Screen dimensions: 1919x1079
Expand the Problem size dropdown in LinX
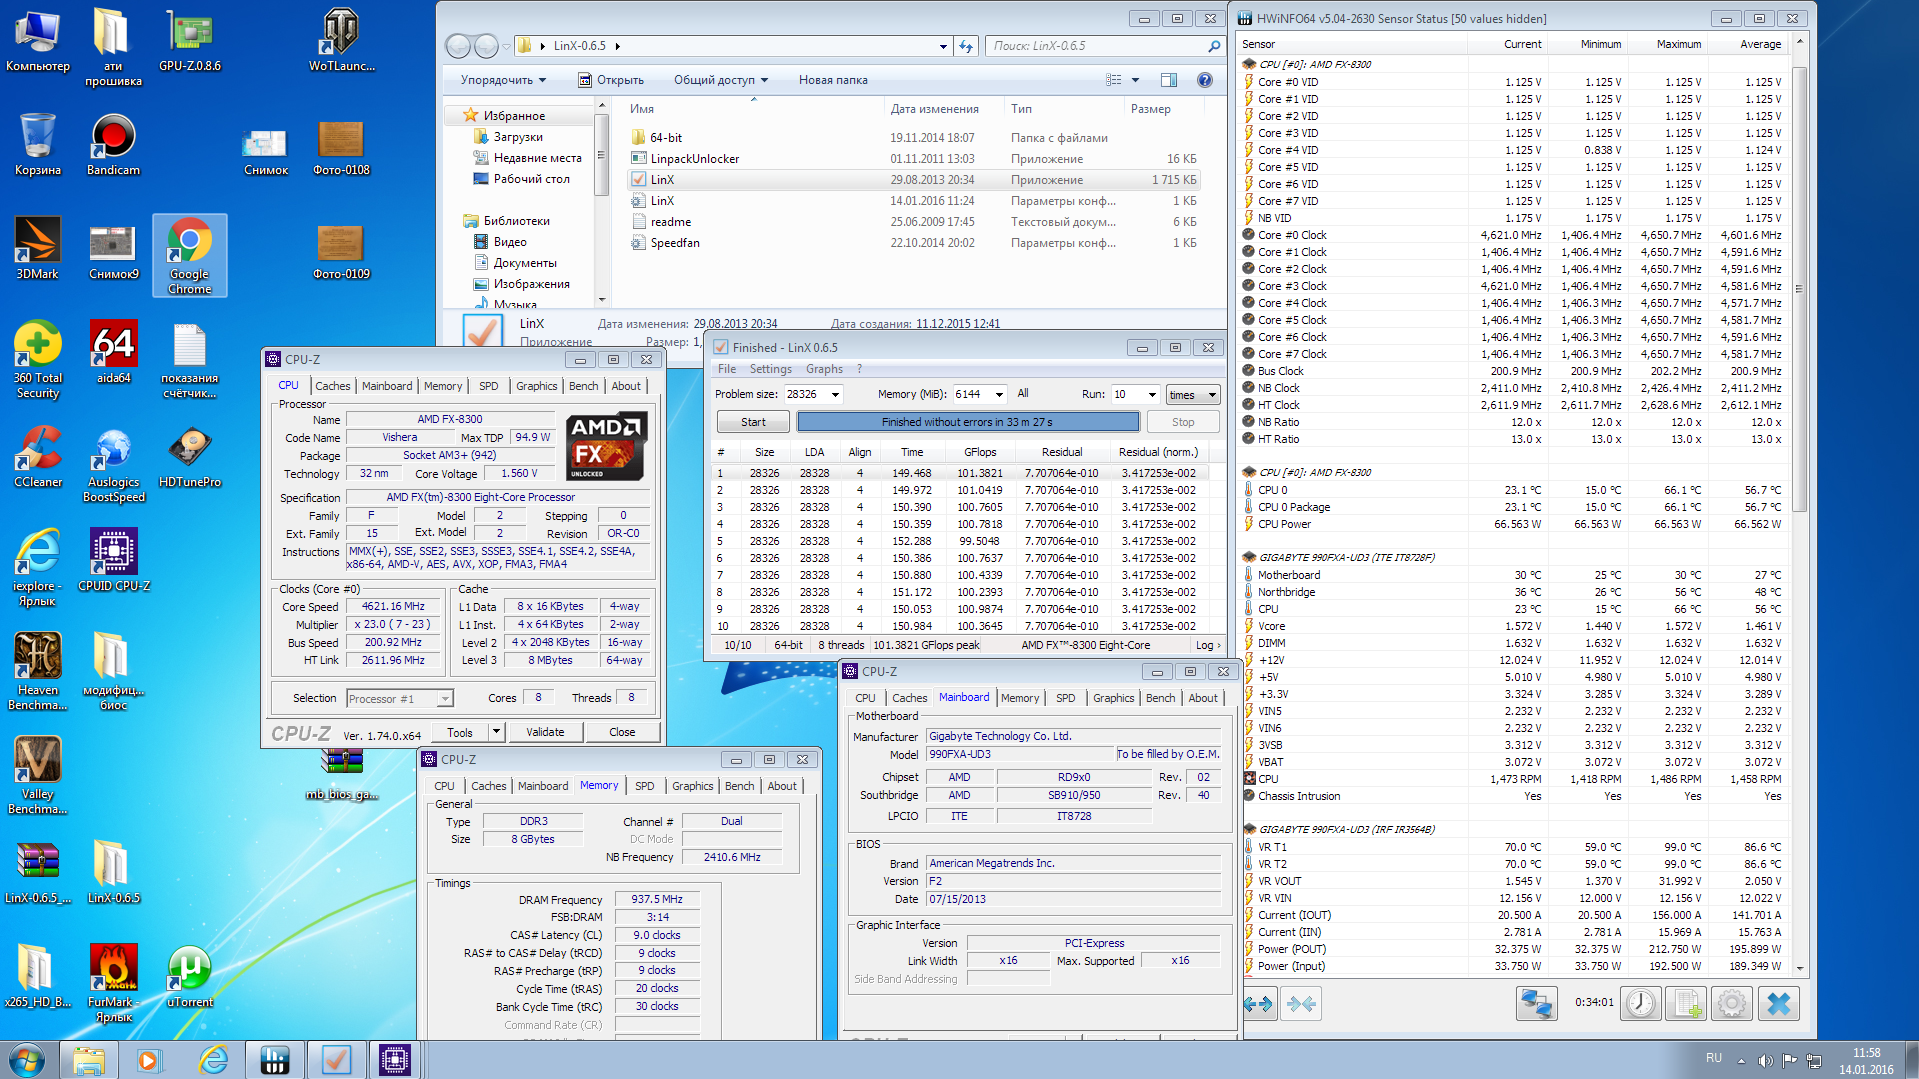[836, 395]
